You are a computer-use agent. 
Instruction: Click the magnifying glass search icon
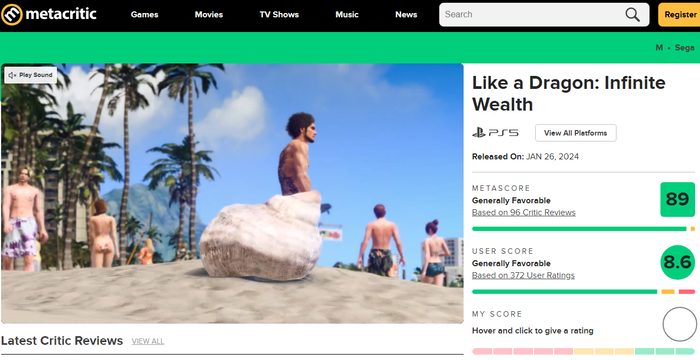(632, 15)
